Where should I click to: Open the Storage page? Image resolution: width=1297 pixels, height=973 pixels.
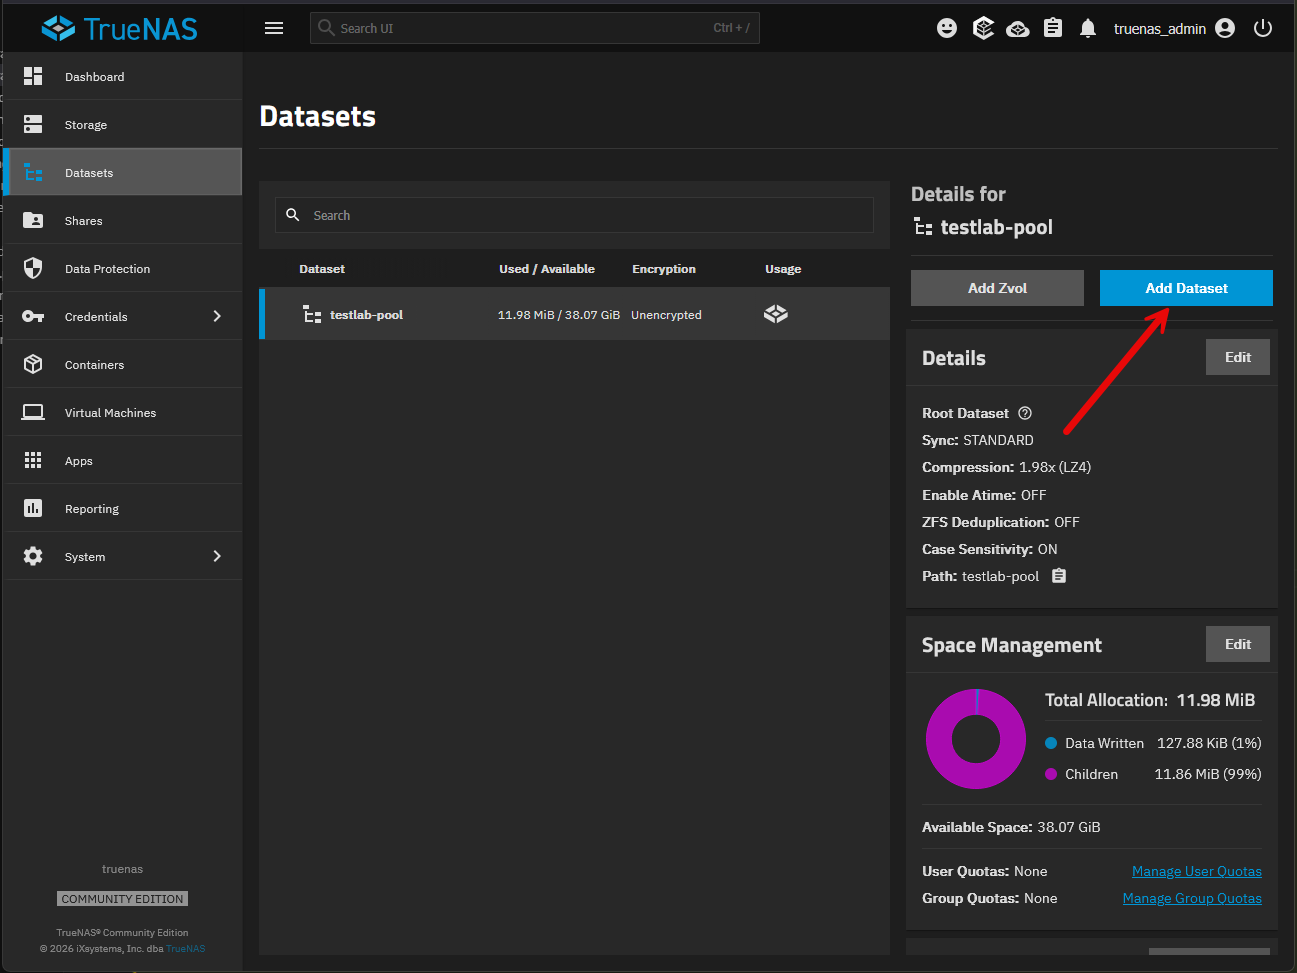click(124, 125)
